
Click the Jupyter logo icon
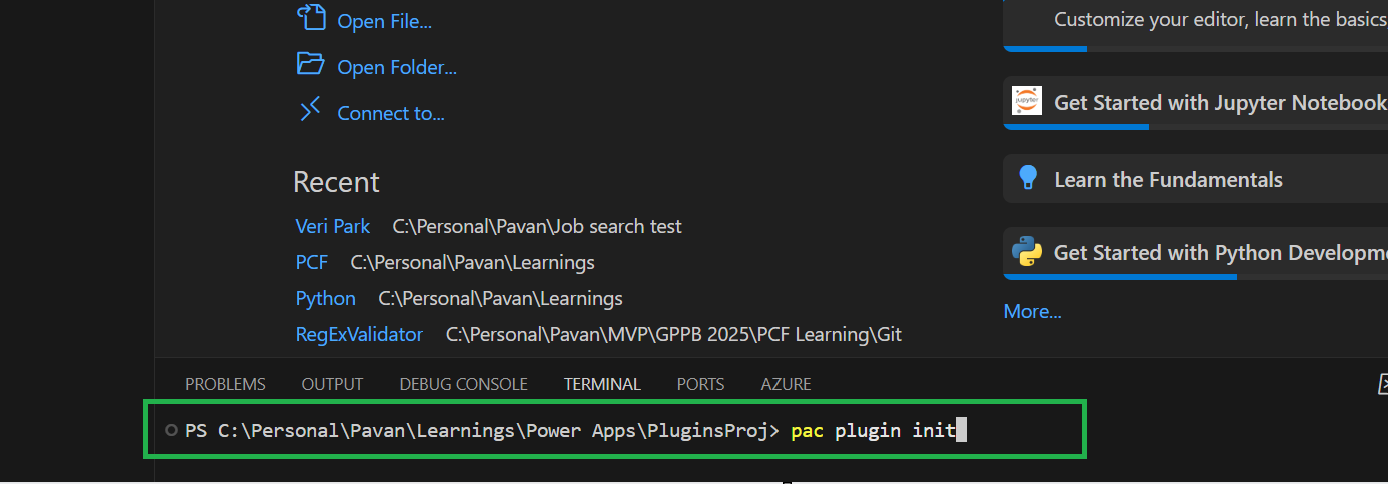[x=1026, y=102]
